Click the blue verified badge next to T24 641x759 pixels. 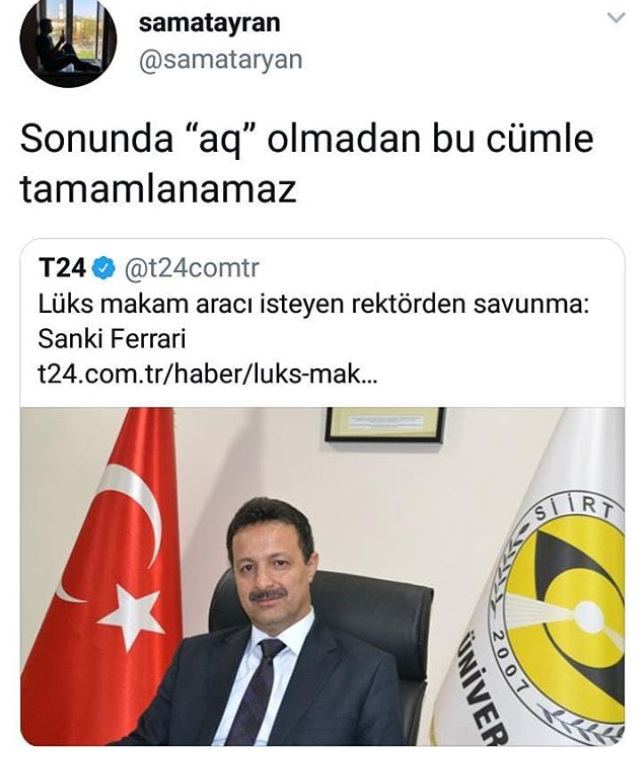103,268
